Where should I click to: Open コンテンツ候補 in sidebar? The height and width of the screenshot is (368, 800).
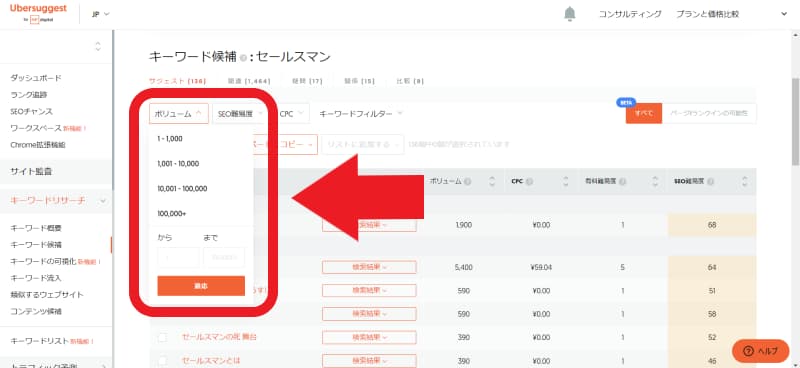click(36, 311)
